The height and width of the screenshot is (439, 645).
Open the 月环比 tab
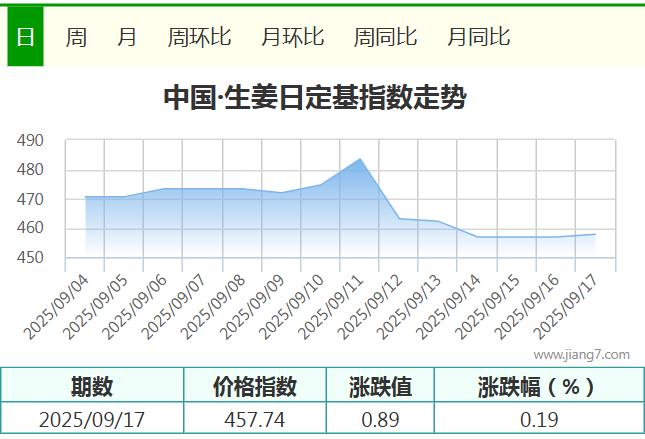pos(293,37)
